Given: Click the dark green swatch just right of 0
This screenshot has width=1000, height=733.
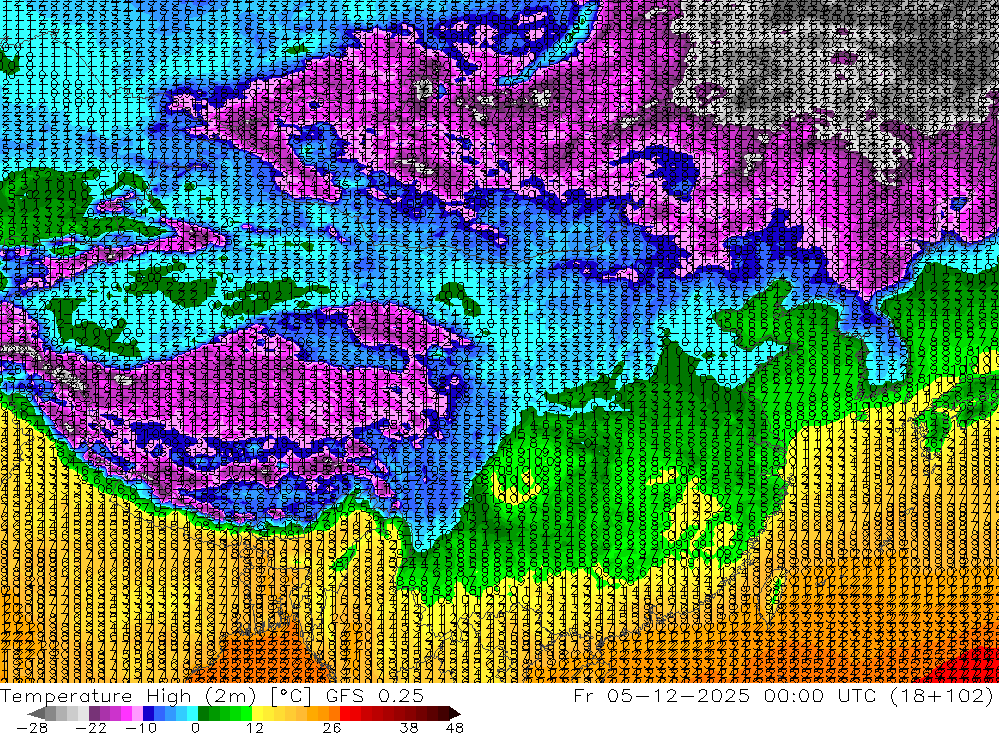Looking at the screenshot, I should tap(203, 713).
